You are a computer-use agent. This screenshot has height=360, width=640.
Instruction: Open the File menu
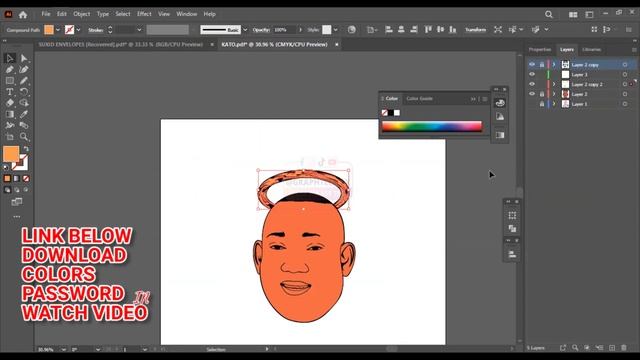point(46,14)
